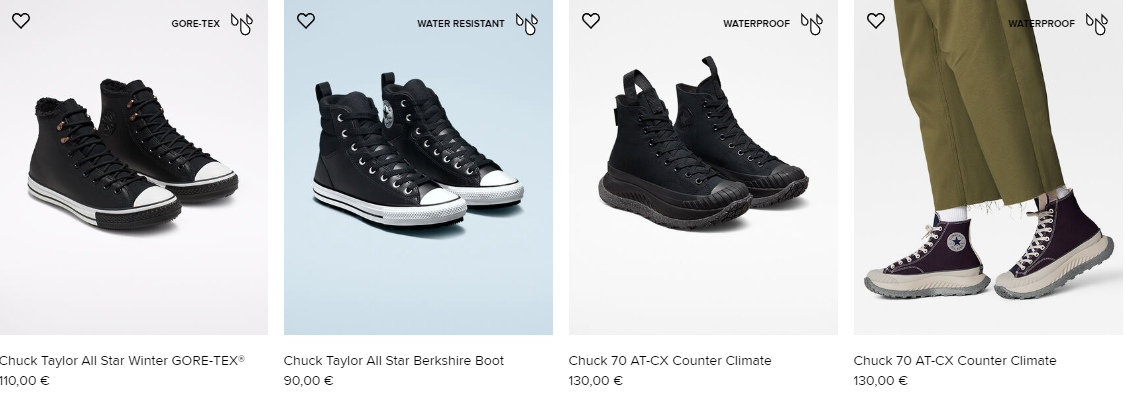View all-black Chuck 70 AT-CX product image
Screen dimensions: 1125x394
pos(703,167)
